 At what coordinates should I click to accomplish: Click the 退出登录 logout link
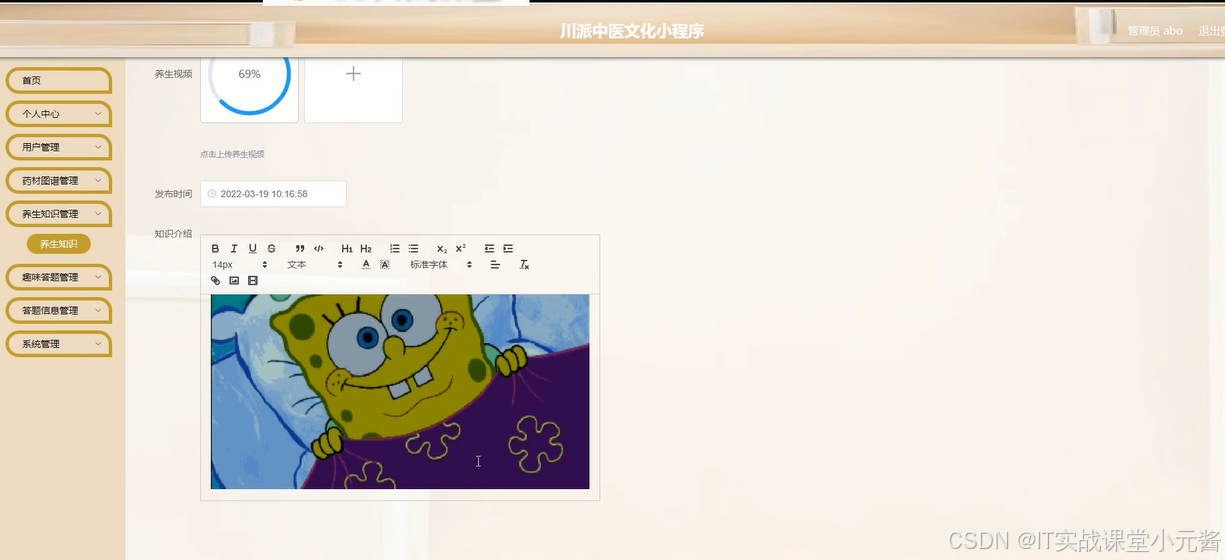pyautogui.click(x=1211, y=31)
